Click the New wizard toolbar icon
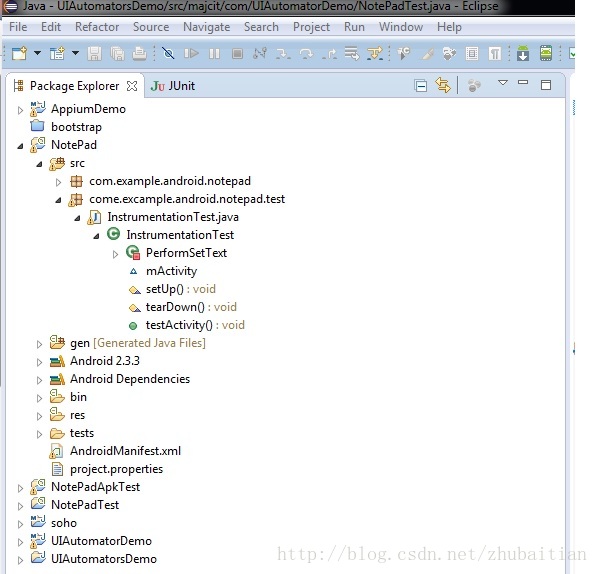This screenshot has width=598, height=574. [19, 53]
